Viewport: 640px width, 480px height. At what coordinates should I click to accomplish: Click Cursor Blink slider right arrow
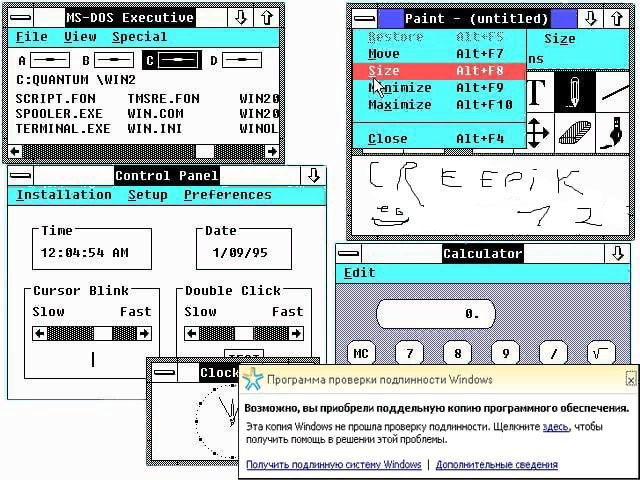click(144, 333)
